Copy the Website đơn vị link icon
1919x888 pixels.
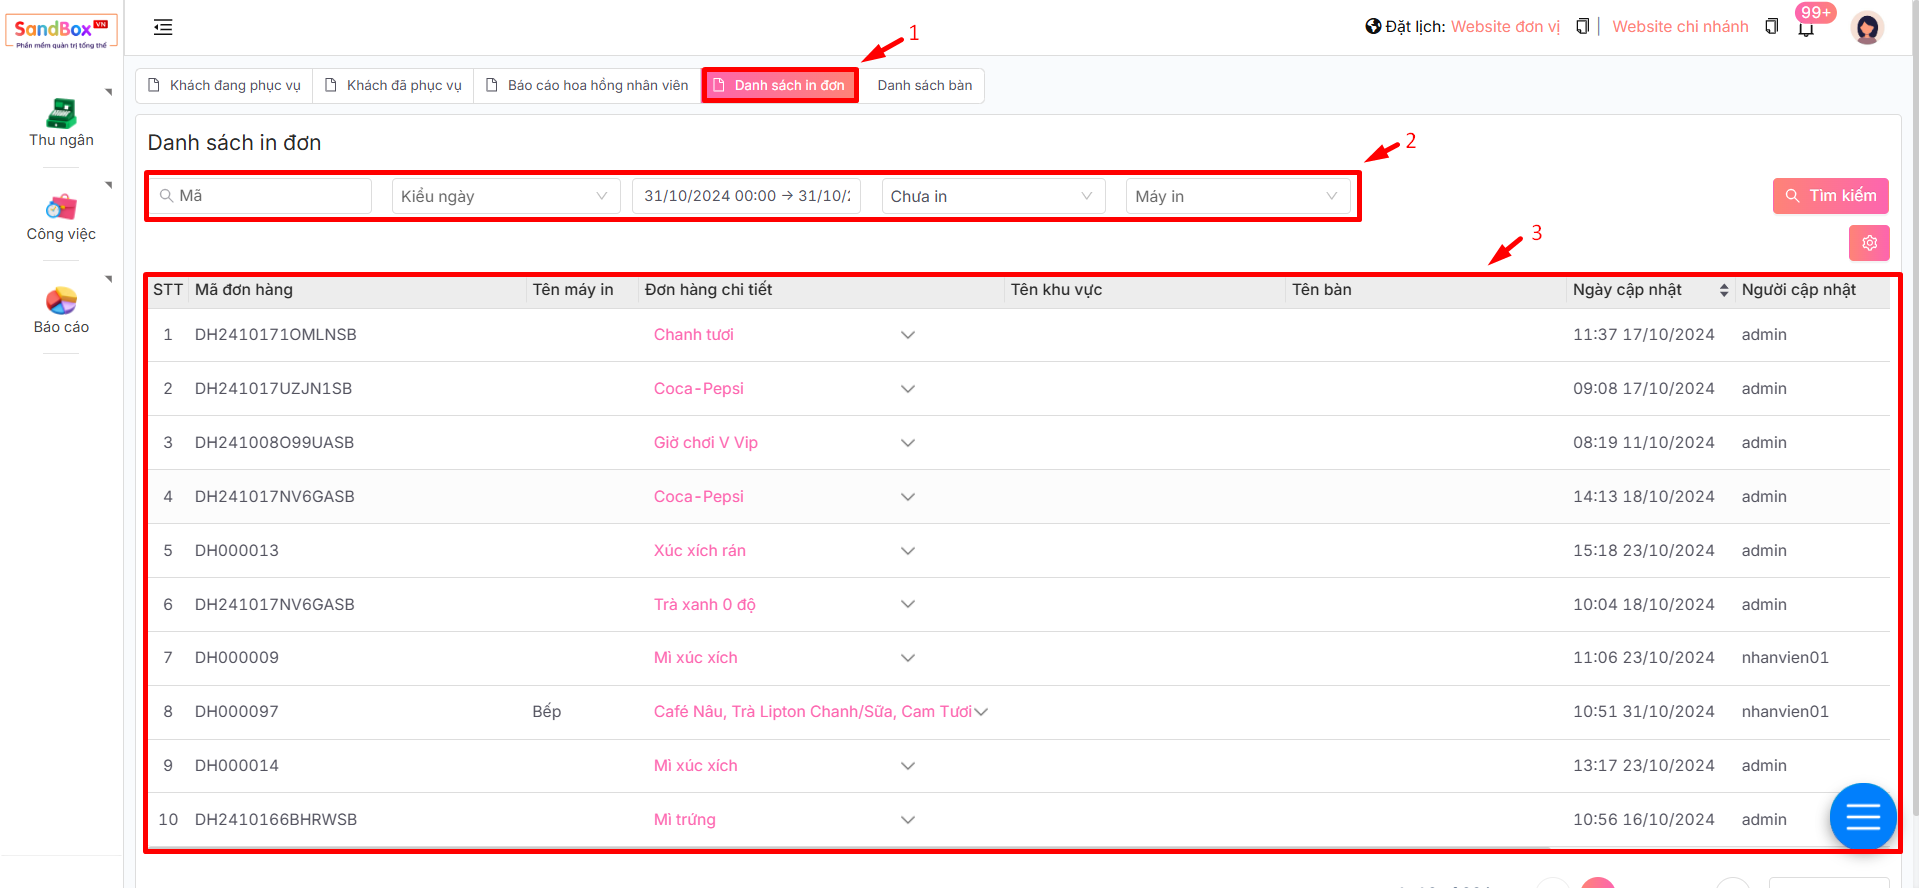point(1582,27)
